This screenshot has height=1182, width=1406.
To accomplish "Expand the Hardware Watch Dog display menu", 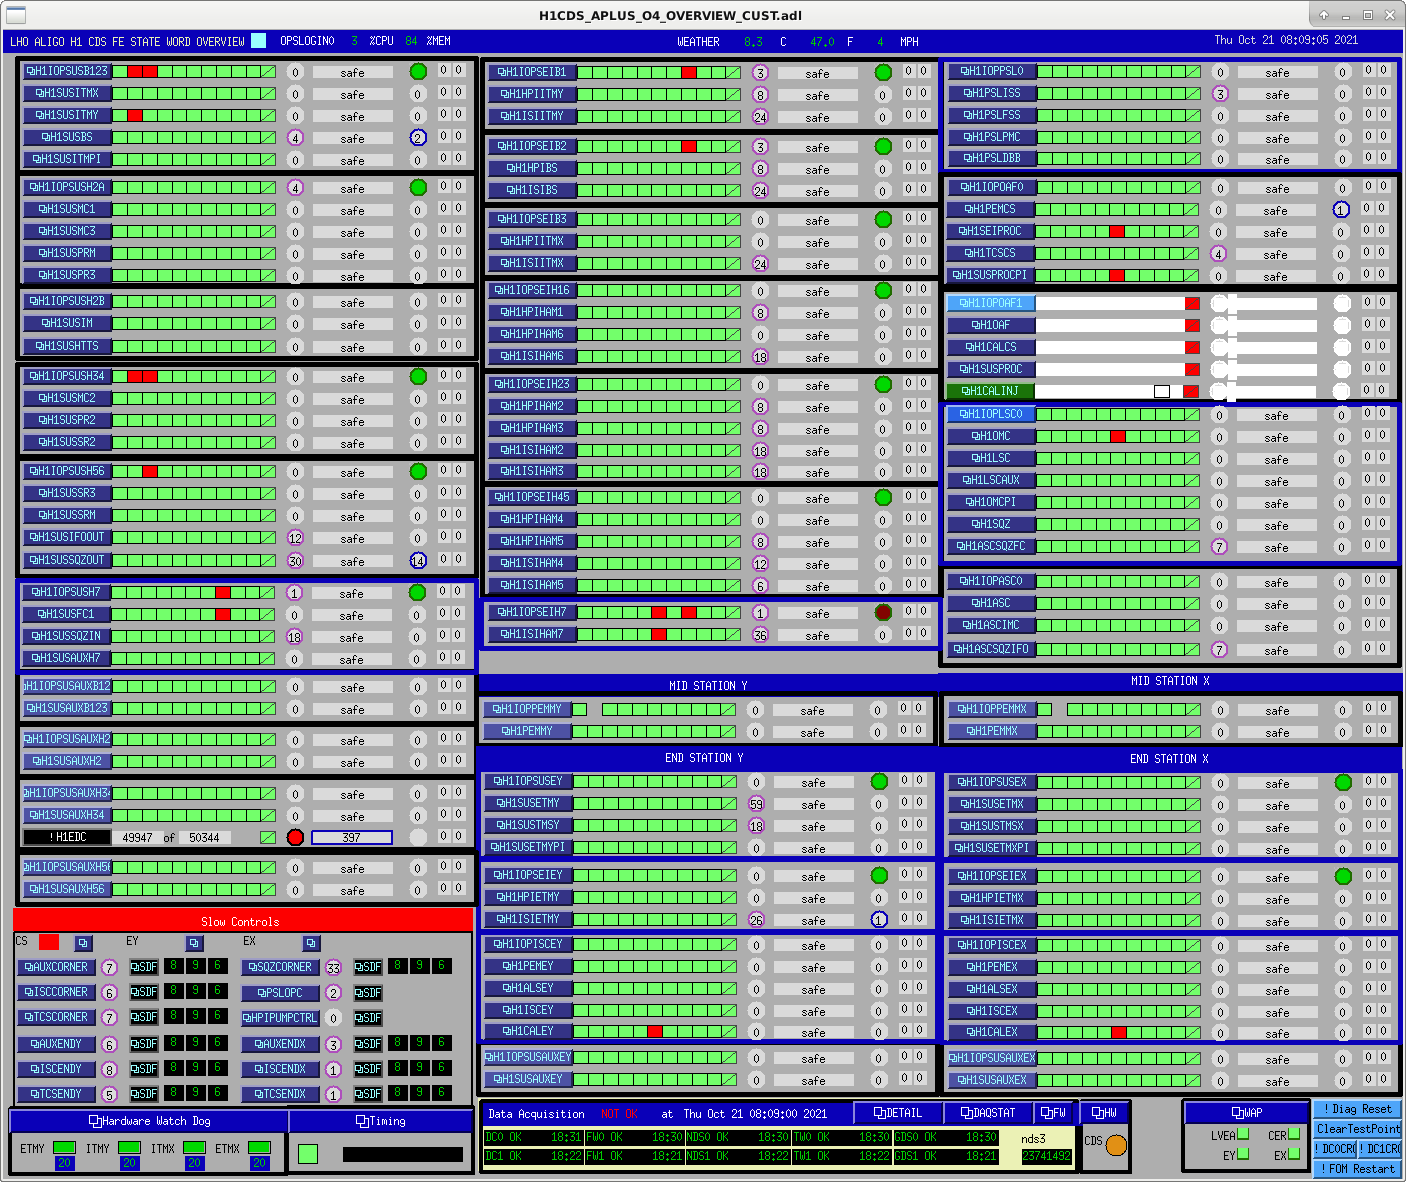I will (x=150, y=1121).
